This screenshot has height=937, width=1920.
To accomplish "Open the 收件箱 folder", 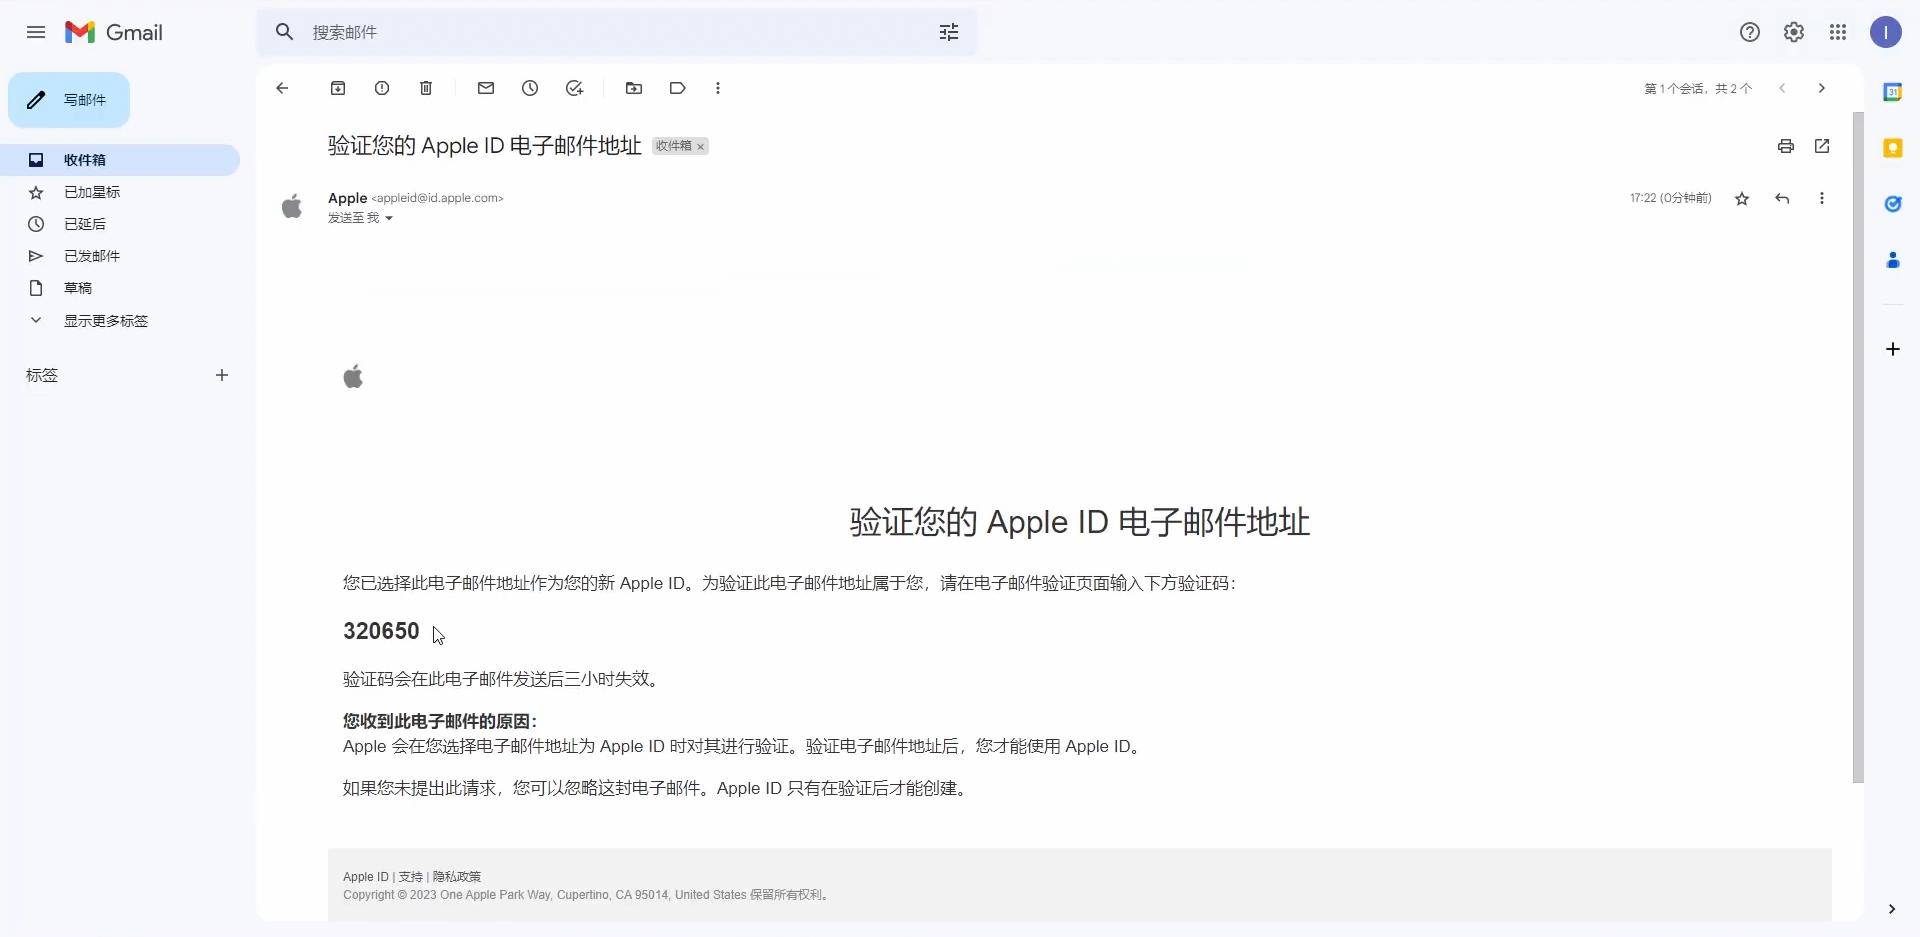I will tap(120, 160).
